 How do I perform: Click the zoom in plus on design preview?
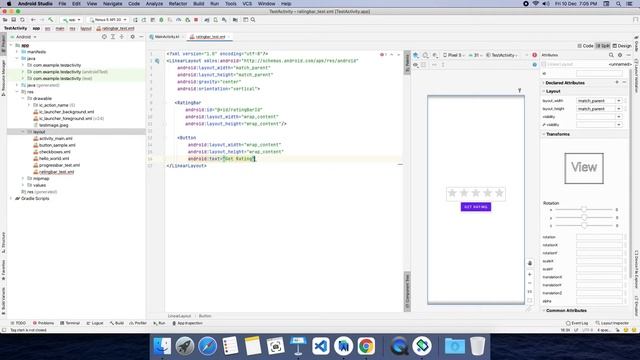pyautogui.click(x=530, y=275)
